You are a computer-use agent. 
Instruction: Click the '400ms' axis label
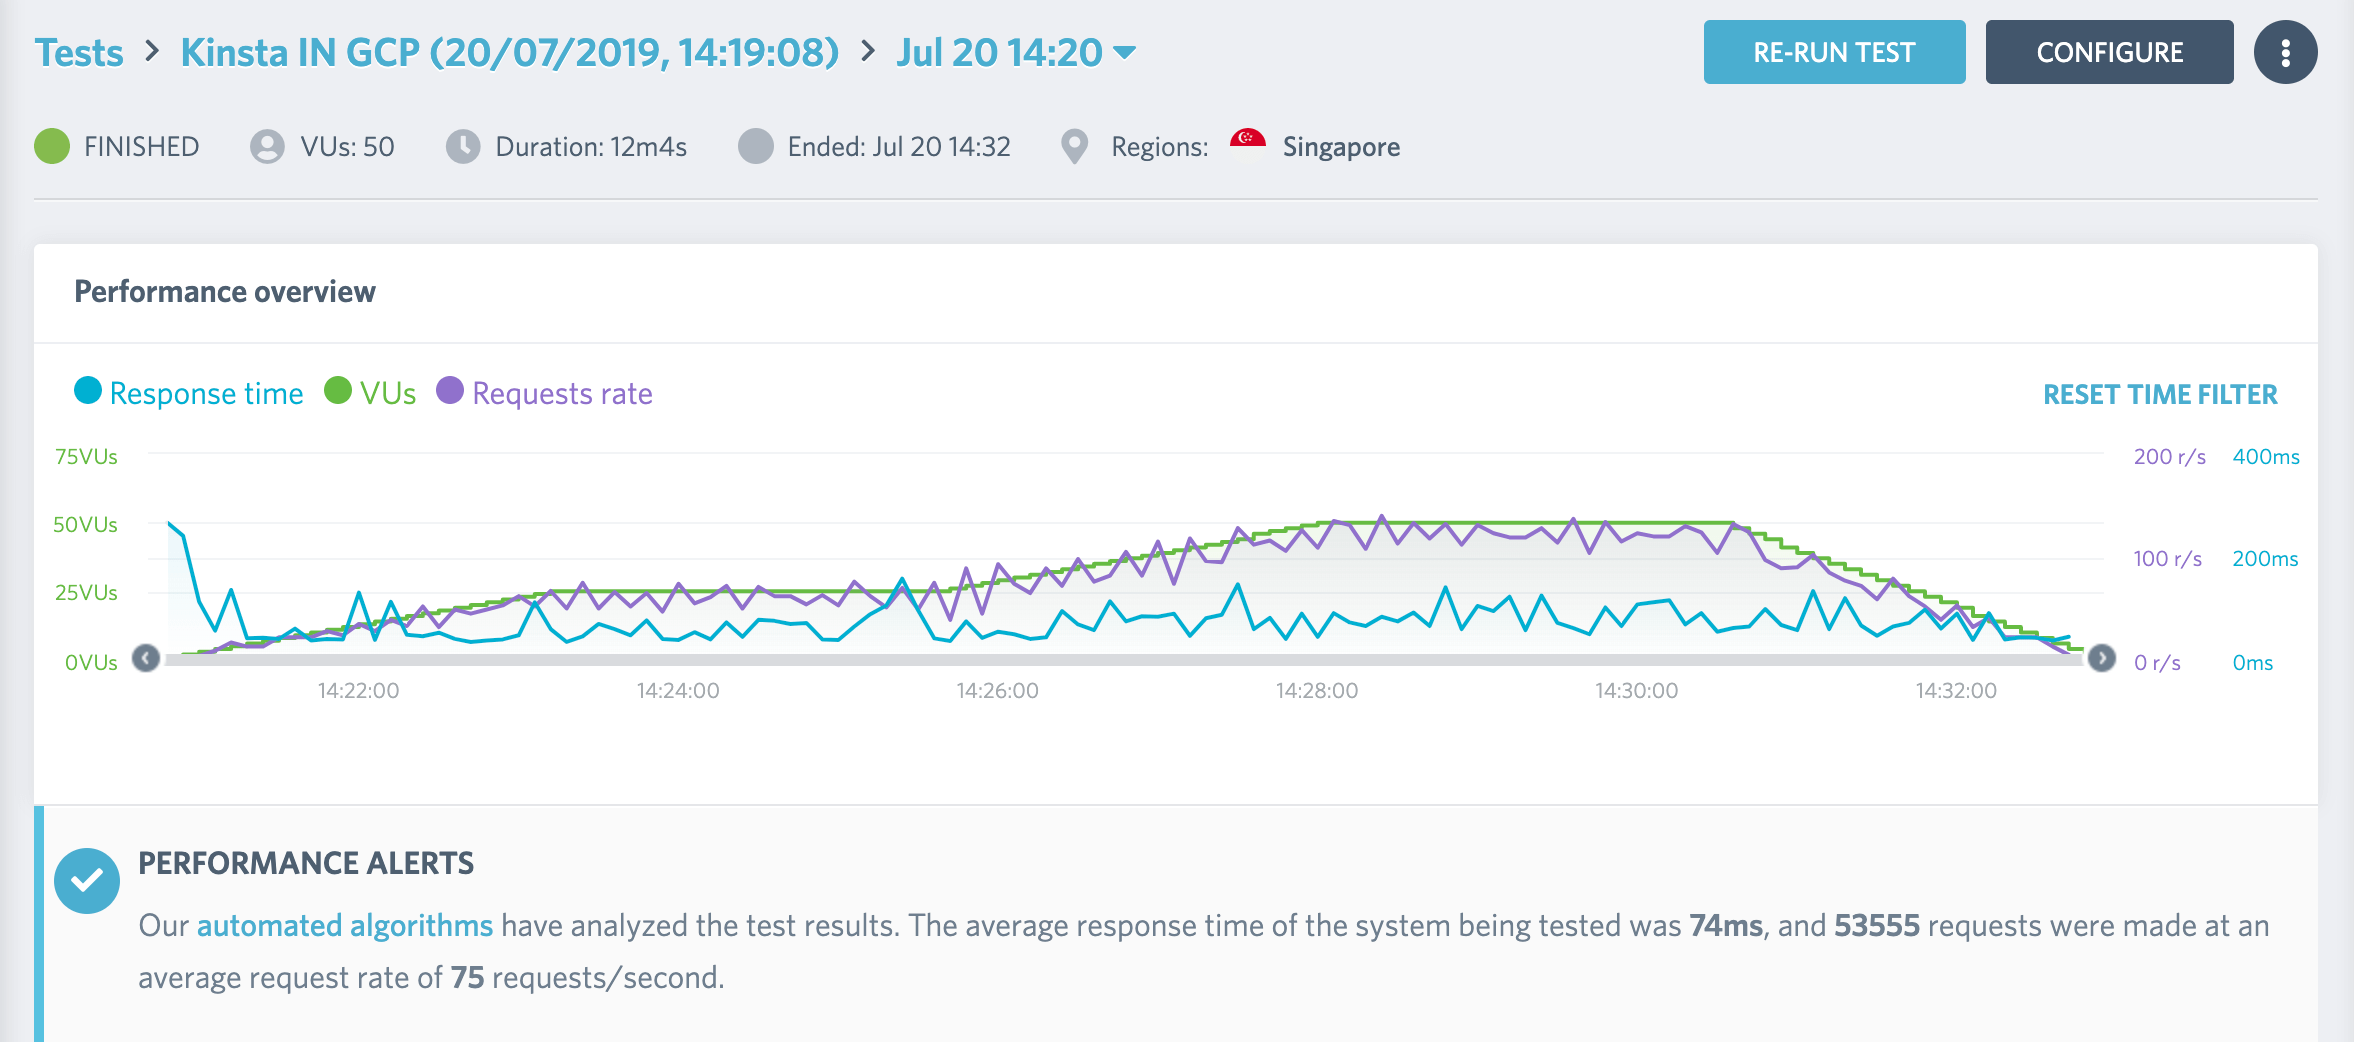point(2266,456)
